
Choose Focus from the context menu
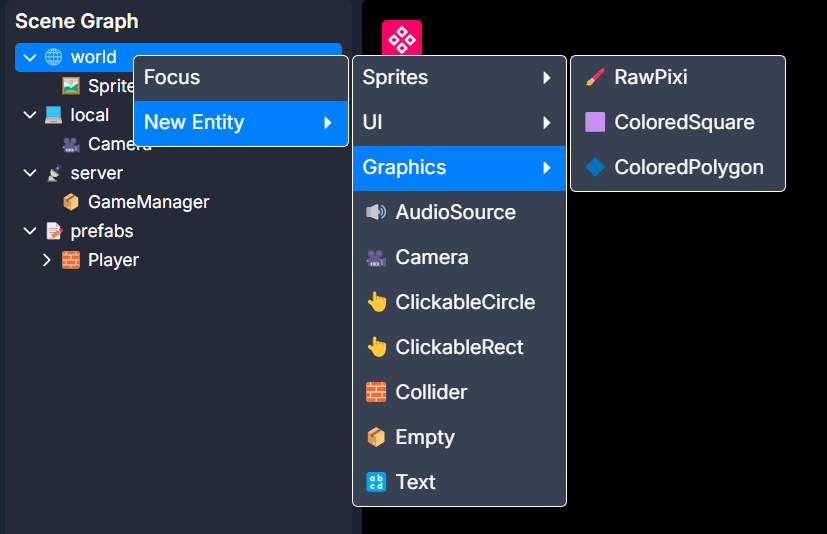pos(241,78)
